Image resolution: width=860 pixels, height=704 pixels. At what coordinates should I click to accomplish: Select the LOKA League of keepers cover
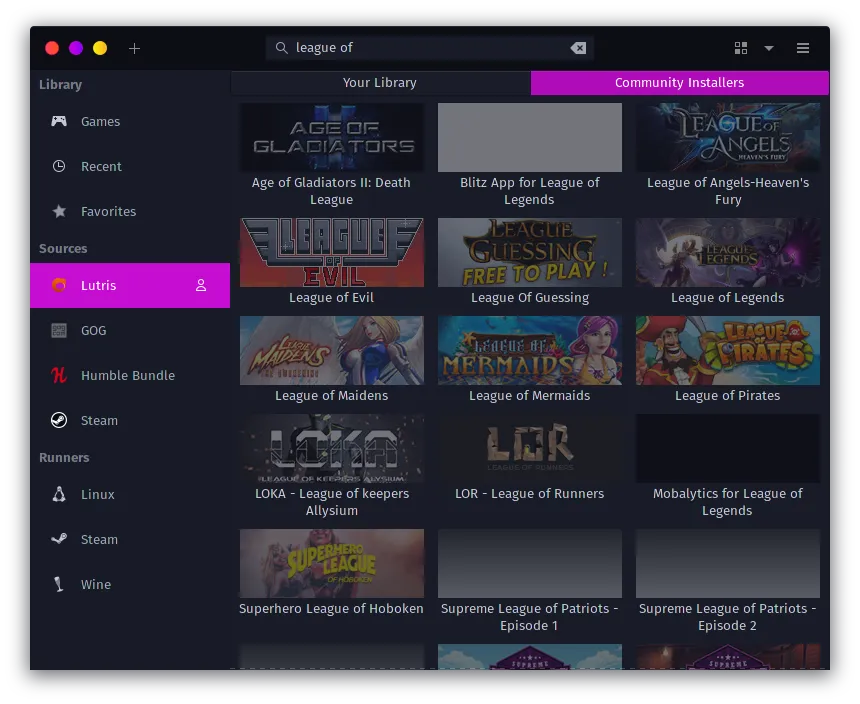pos(332,448)
